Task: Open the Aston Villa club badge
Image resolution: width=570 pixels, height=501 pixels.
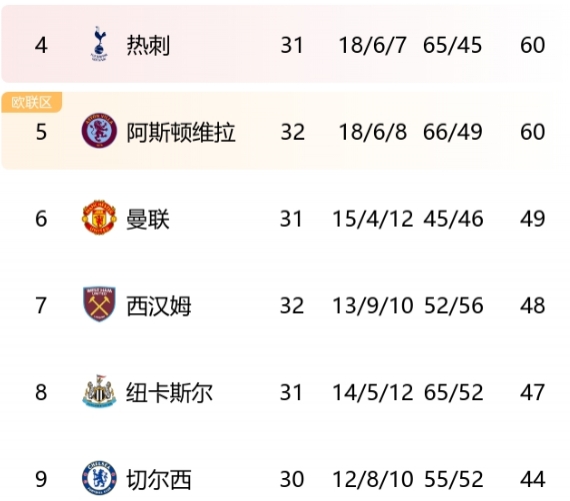Action: [x=99, y=131]
